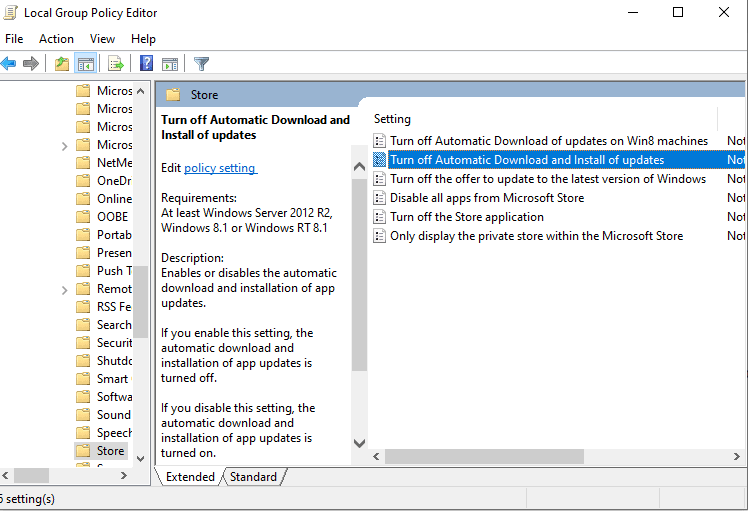Open Help with the question mark icon
Image resolution: width=748 pixels, height=511 pixels.
tap(146, 63)
